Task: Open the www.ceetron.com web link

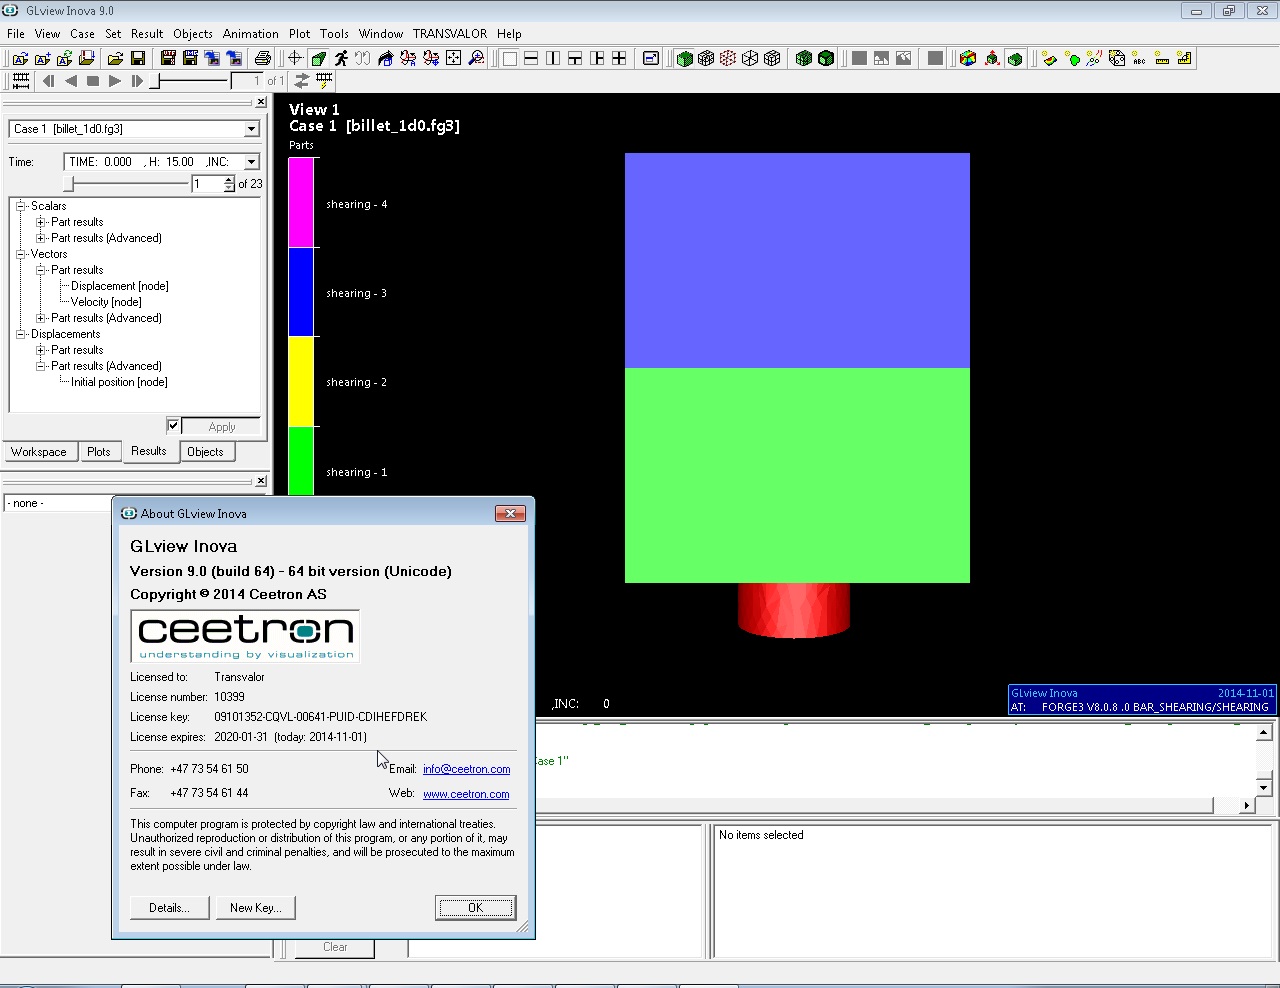Action: [x=466, y=794]
